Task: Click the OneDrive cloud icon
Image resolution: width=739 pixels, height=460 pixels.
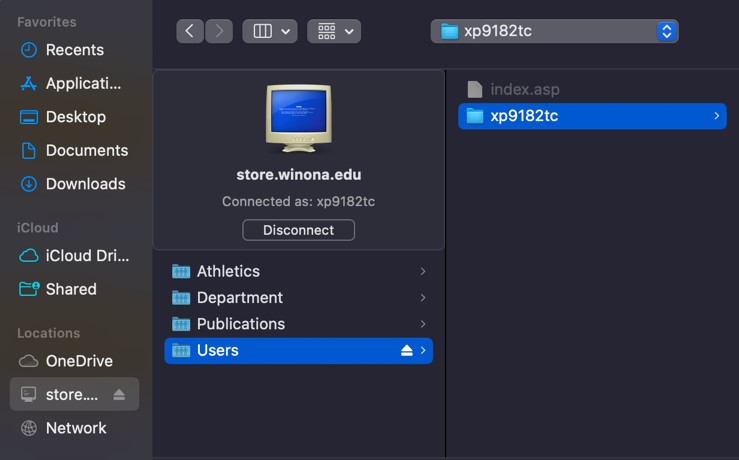Action: click(29, 361)
